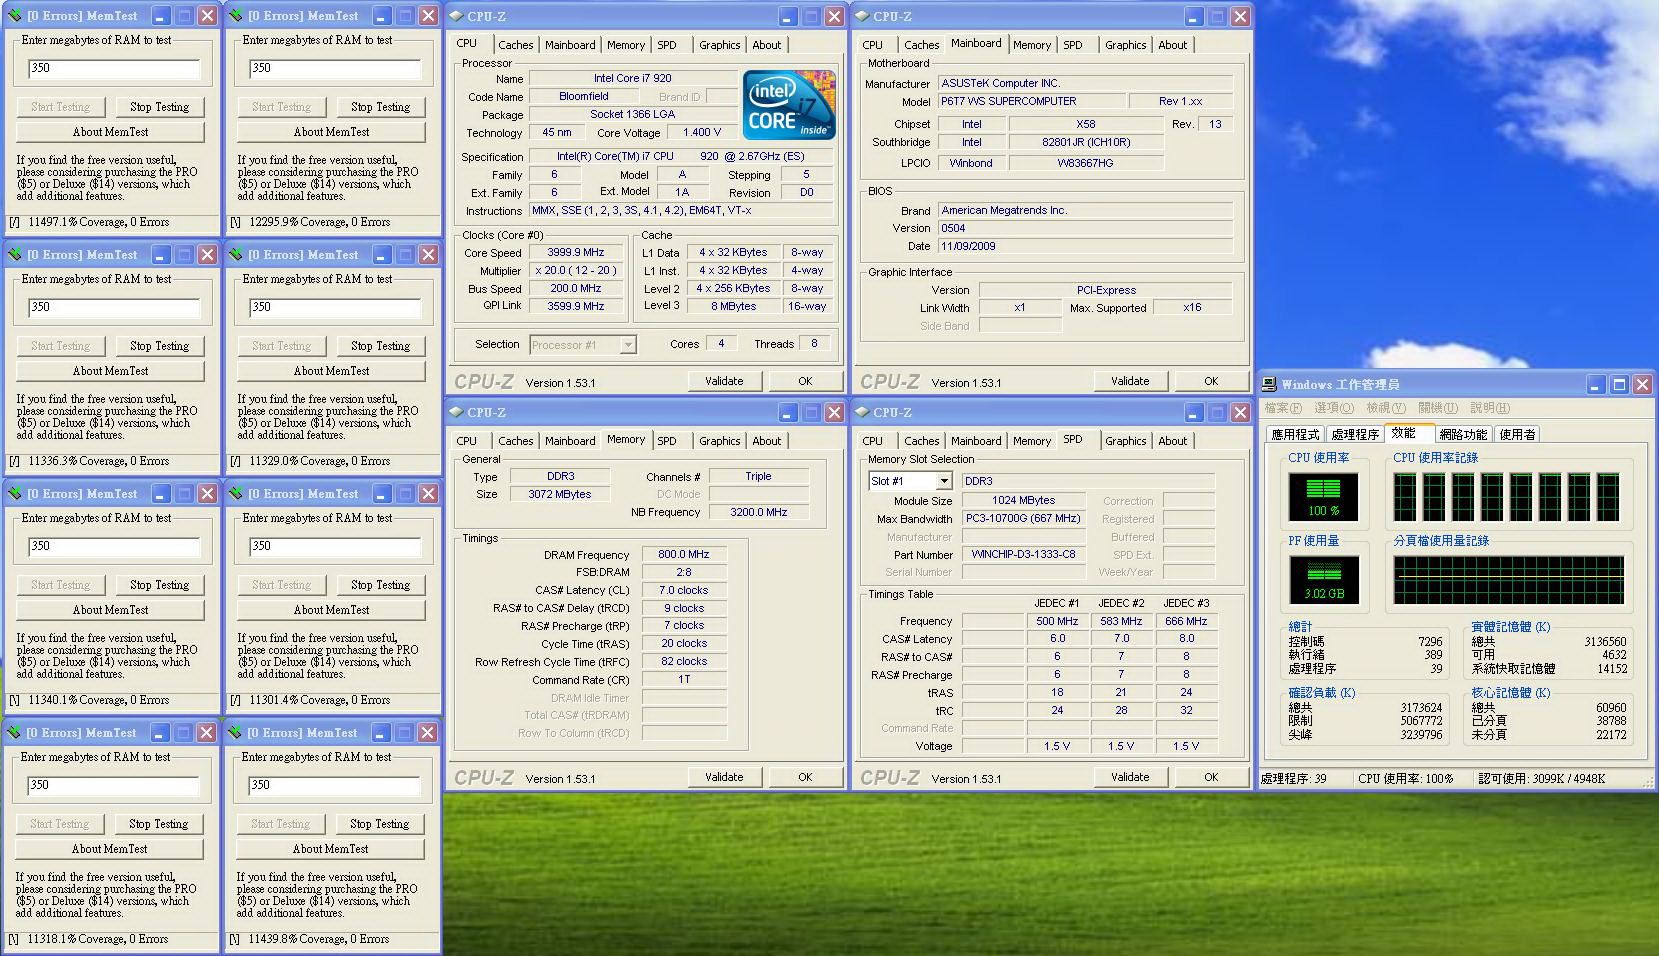
Task: Click RAM megabytes field in MemTest 11329.0% window
Action: 334,307
